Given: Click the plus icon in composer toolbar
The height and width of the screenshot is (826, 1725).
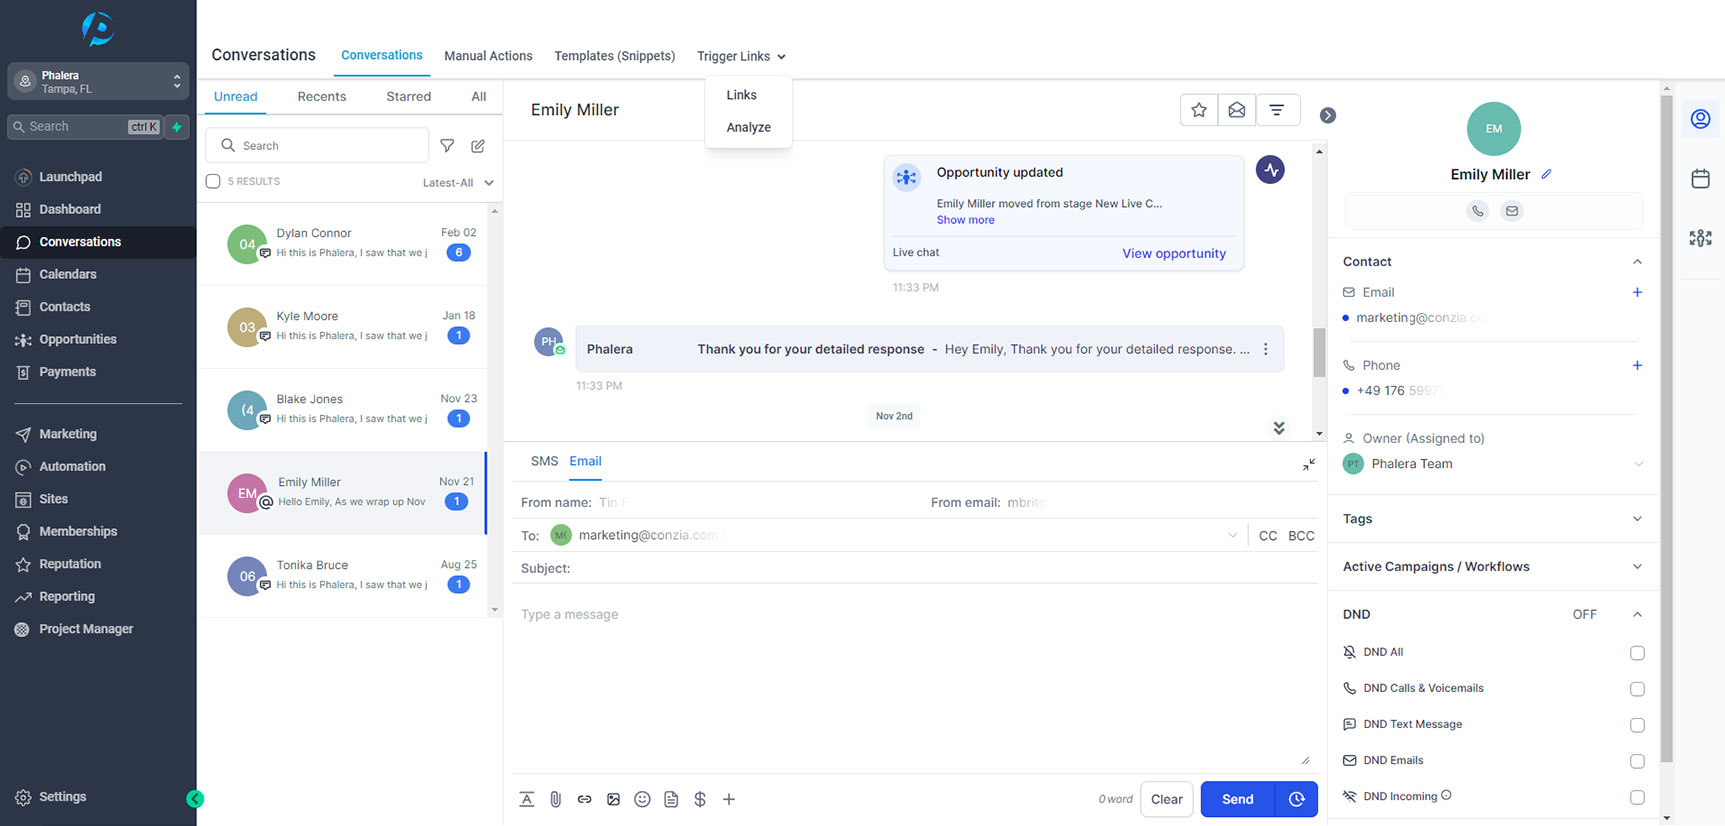Looking at the screenshot, I should coord(729,799).
